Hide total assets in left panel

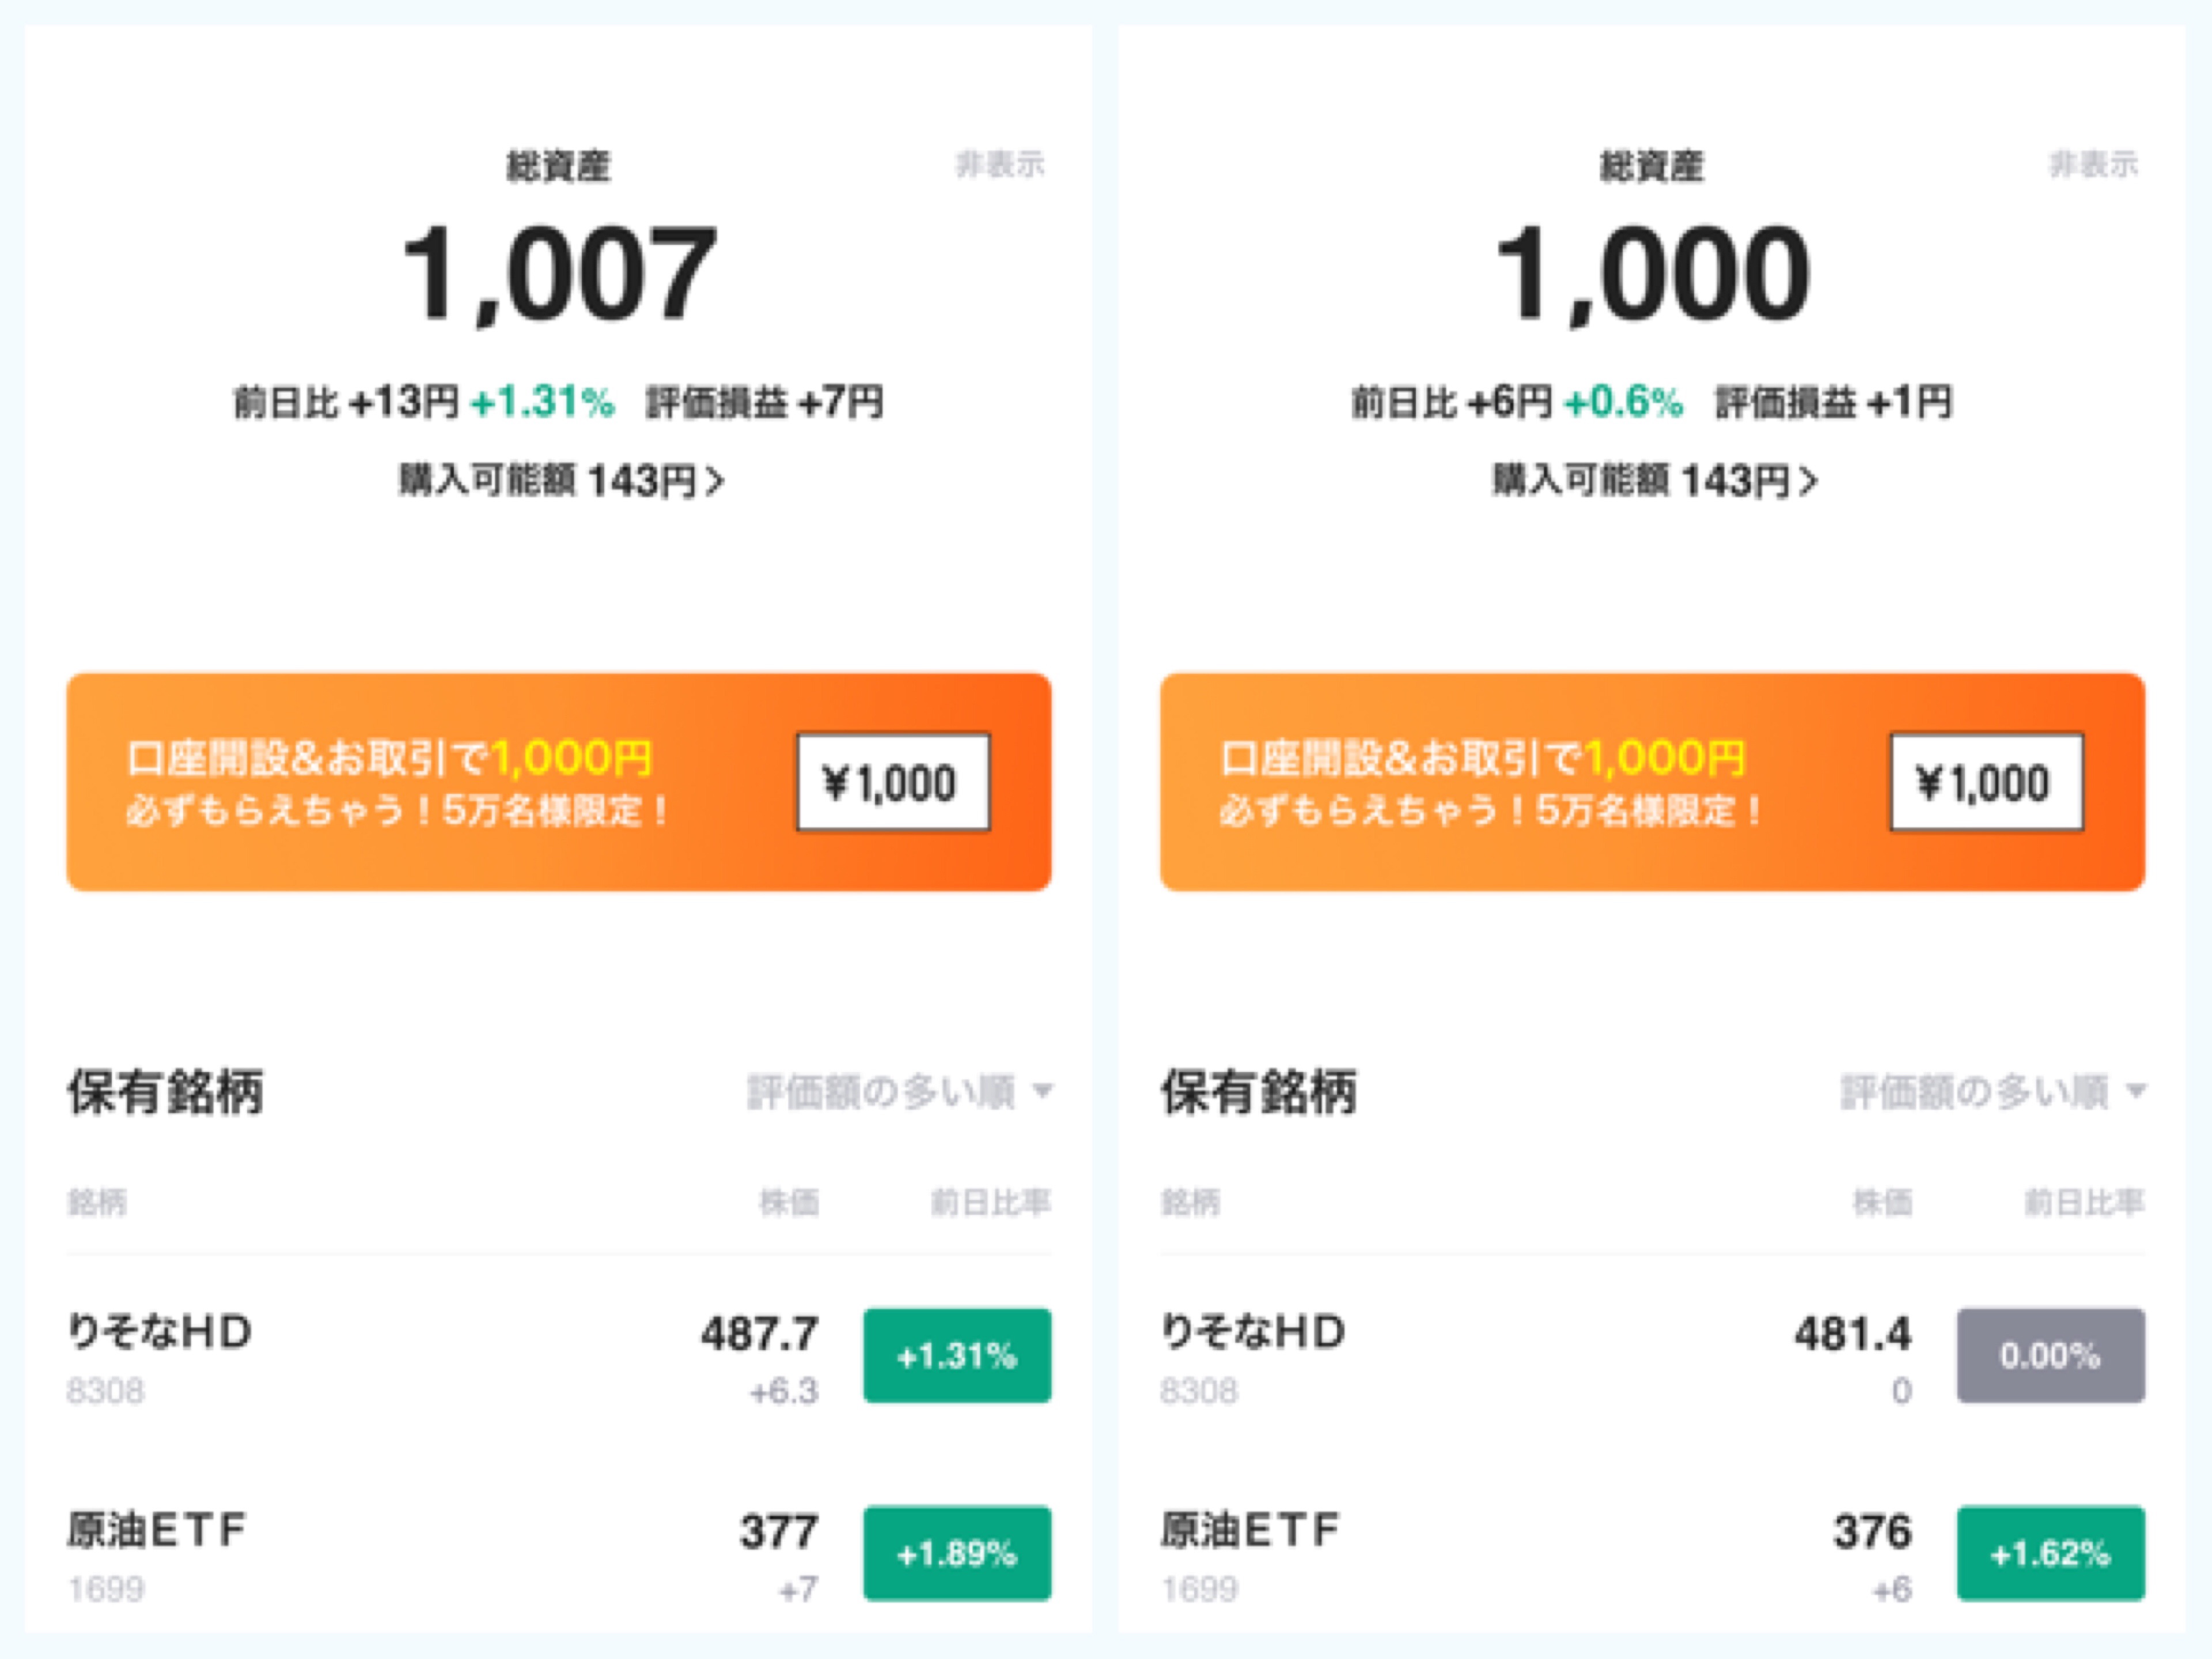click(x=1000, y=164)
